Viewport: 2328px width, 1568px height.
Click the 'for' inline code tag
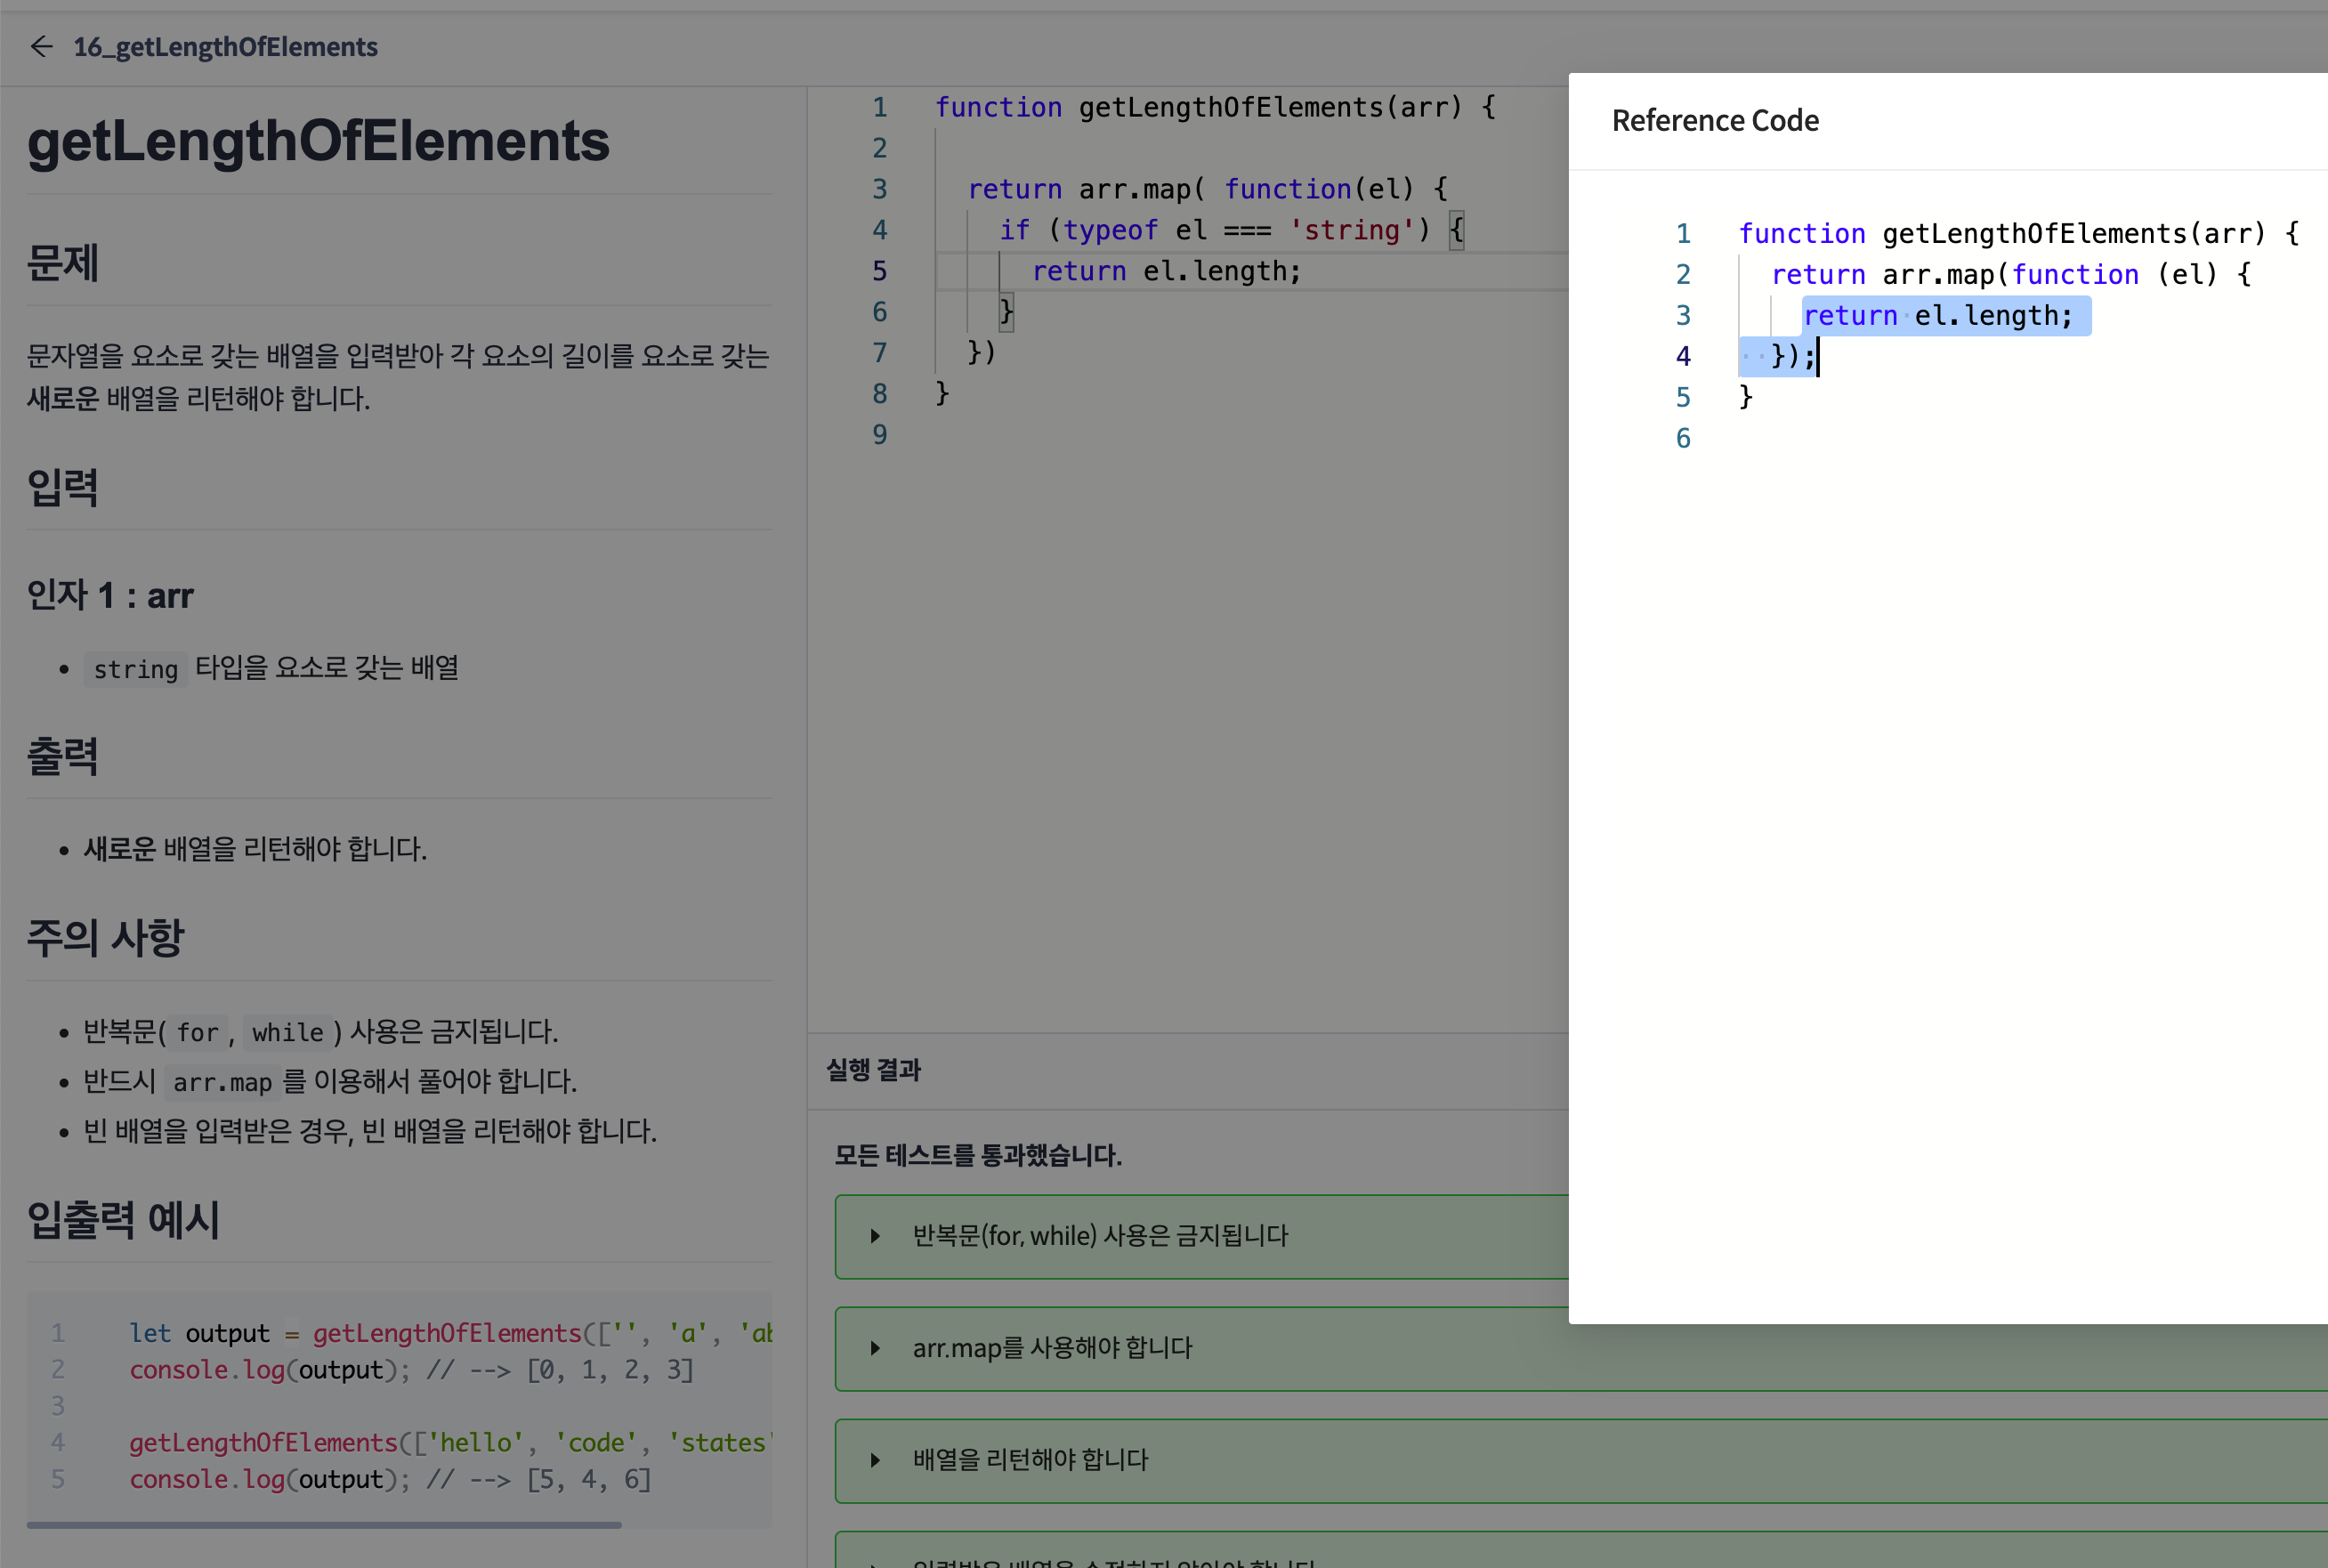[x=197, y=1032]
